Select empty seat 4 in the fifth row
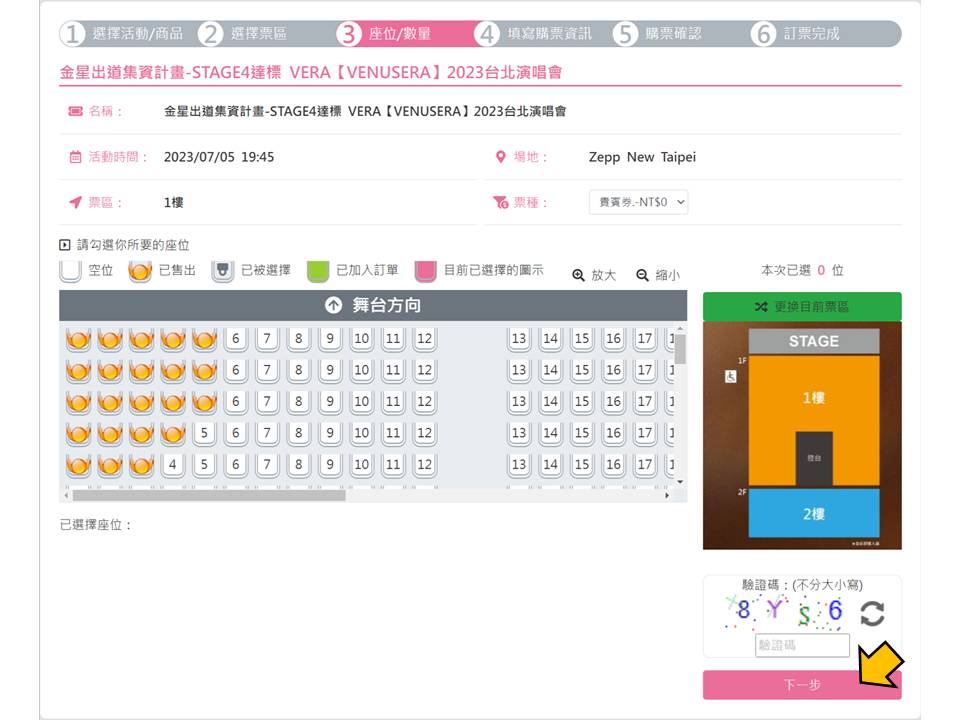 coord(172,465)
